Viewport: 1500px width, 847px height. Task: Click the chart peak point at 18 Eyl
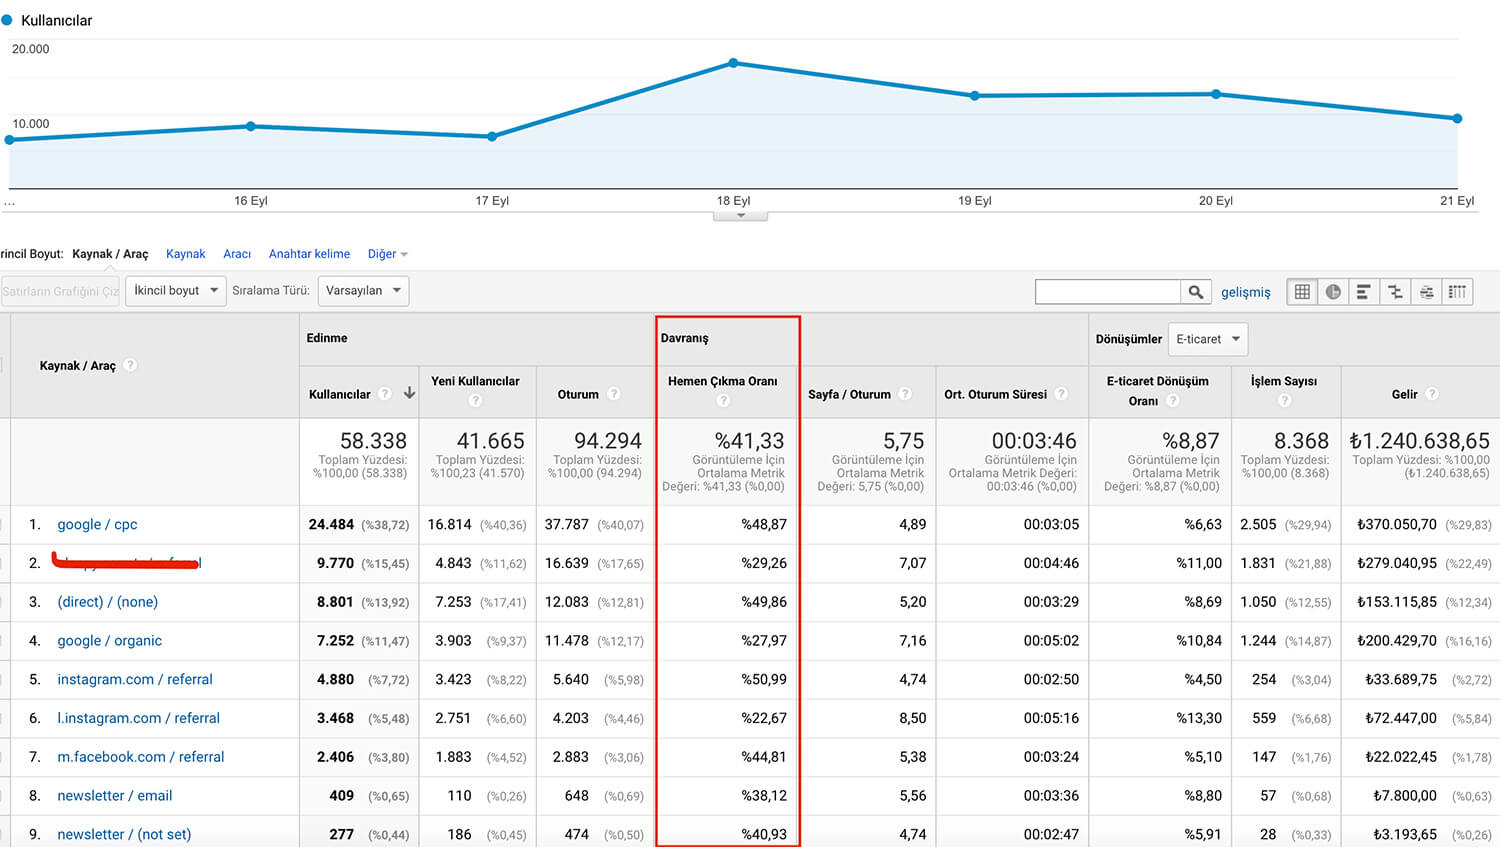click(x=733, y=63)
